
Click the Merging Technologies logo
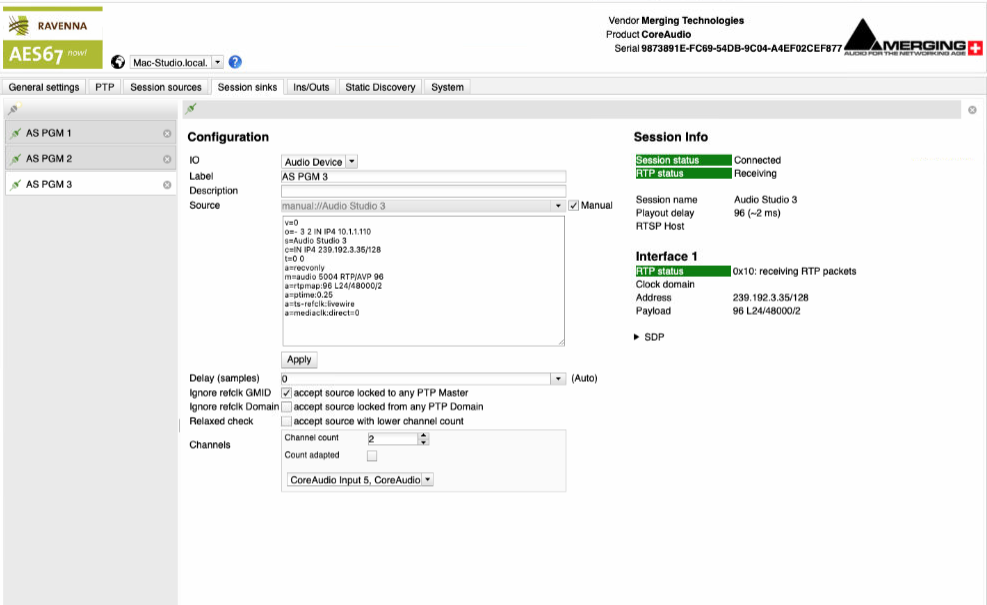tap(913, 38)
